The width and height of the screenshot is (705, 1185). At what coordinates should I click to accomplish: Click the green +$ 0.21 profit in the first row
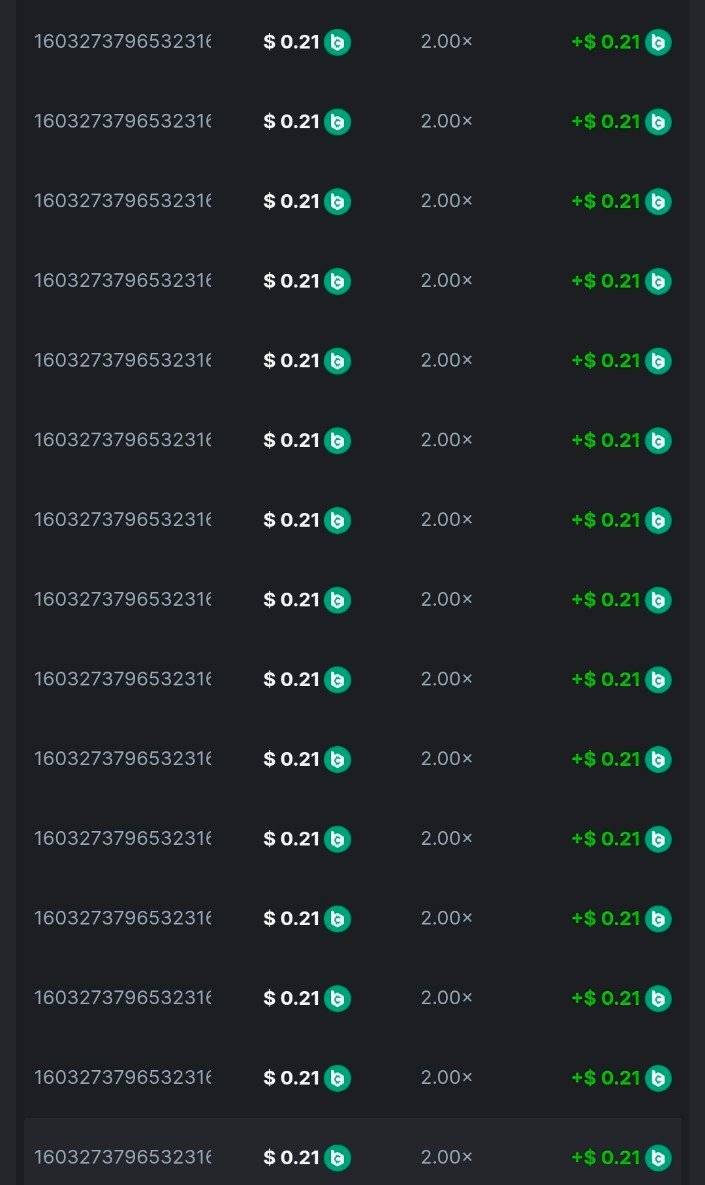coord(605,42)
